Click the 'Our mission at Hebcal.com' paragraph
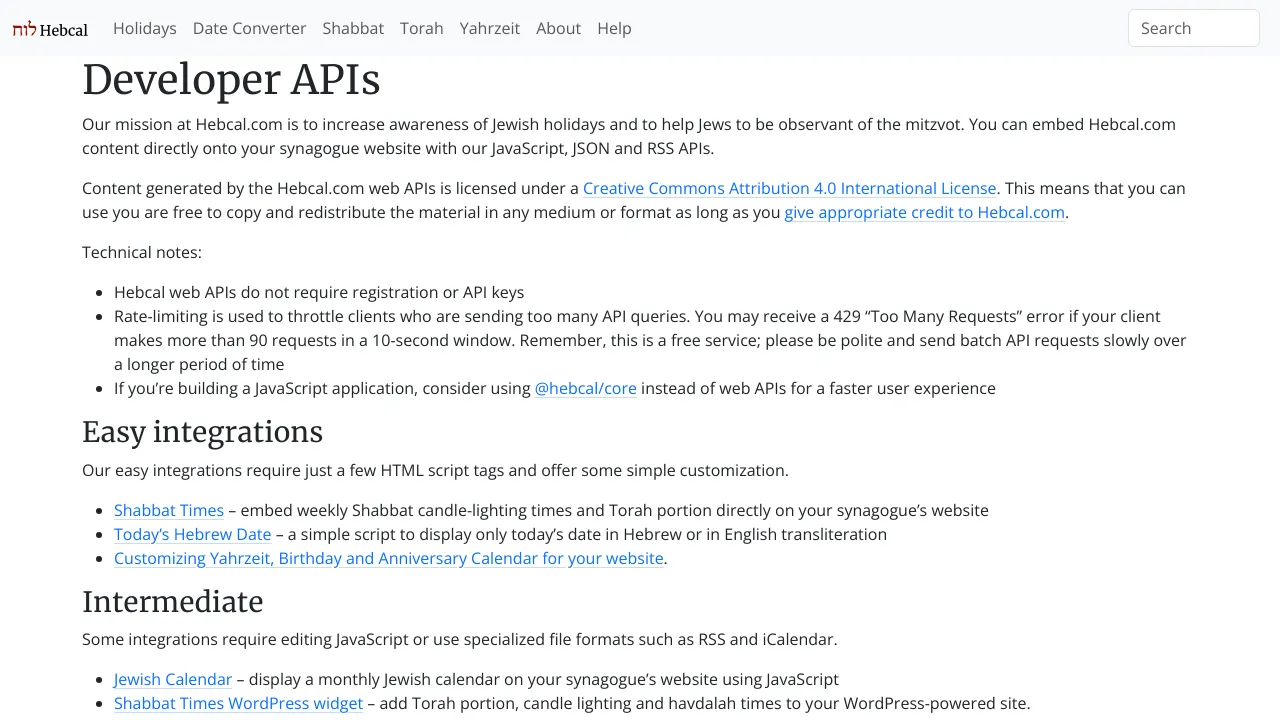This screenshot has width=1280, height=720. [x=629, y=136]
